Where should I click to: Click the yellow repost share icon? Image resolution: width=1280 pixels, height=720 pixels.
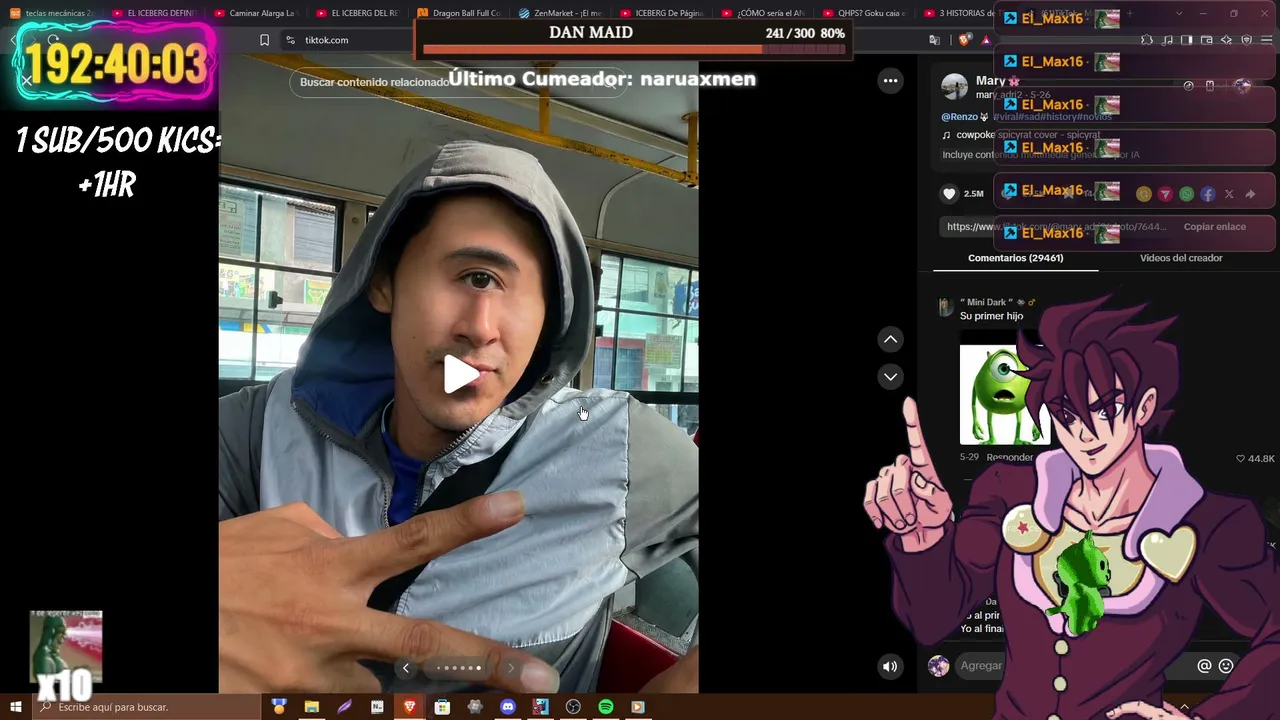[x=1144, y=194]
